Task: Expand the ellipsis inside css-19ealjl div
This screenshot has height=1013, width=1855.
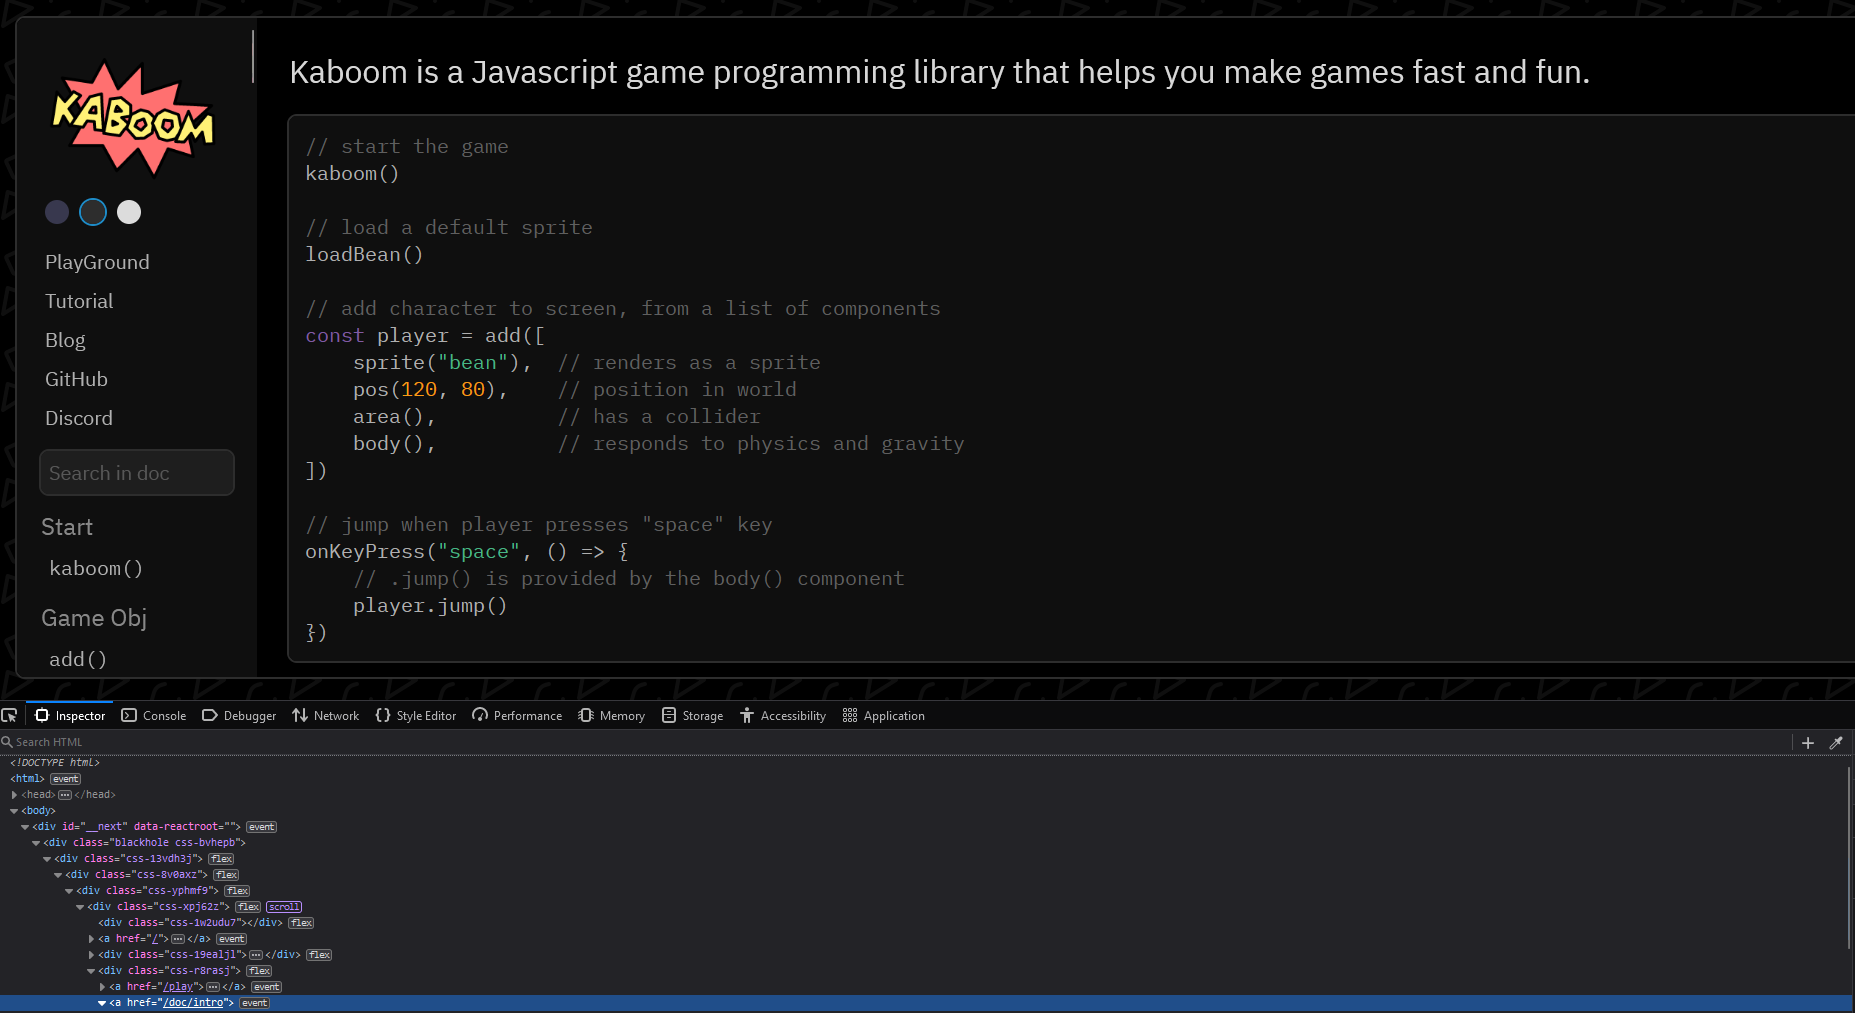Action: point(256,955)
